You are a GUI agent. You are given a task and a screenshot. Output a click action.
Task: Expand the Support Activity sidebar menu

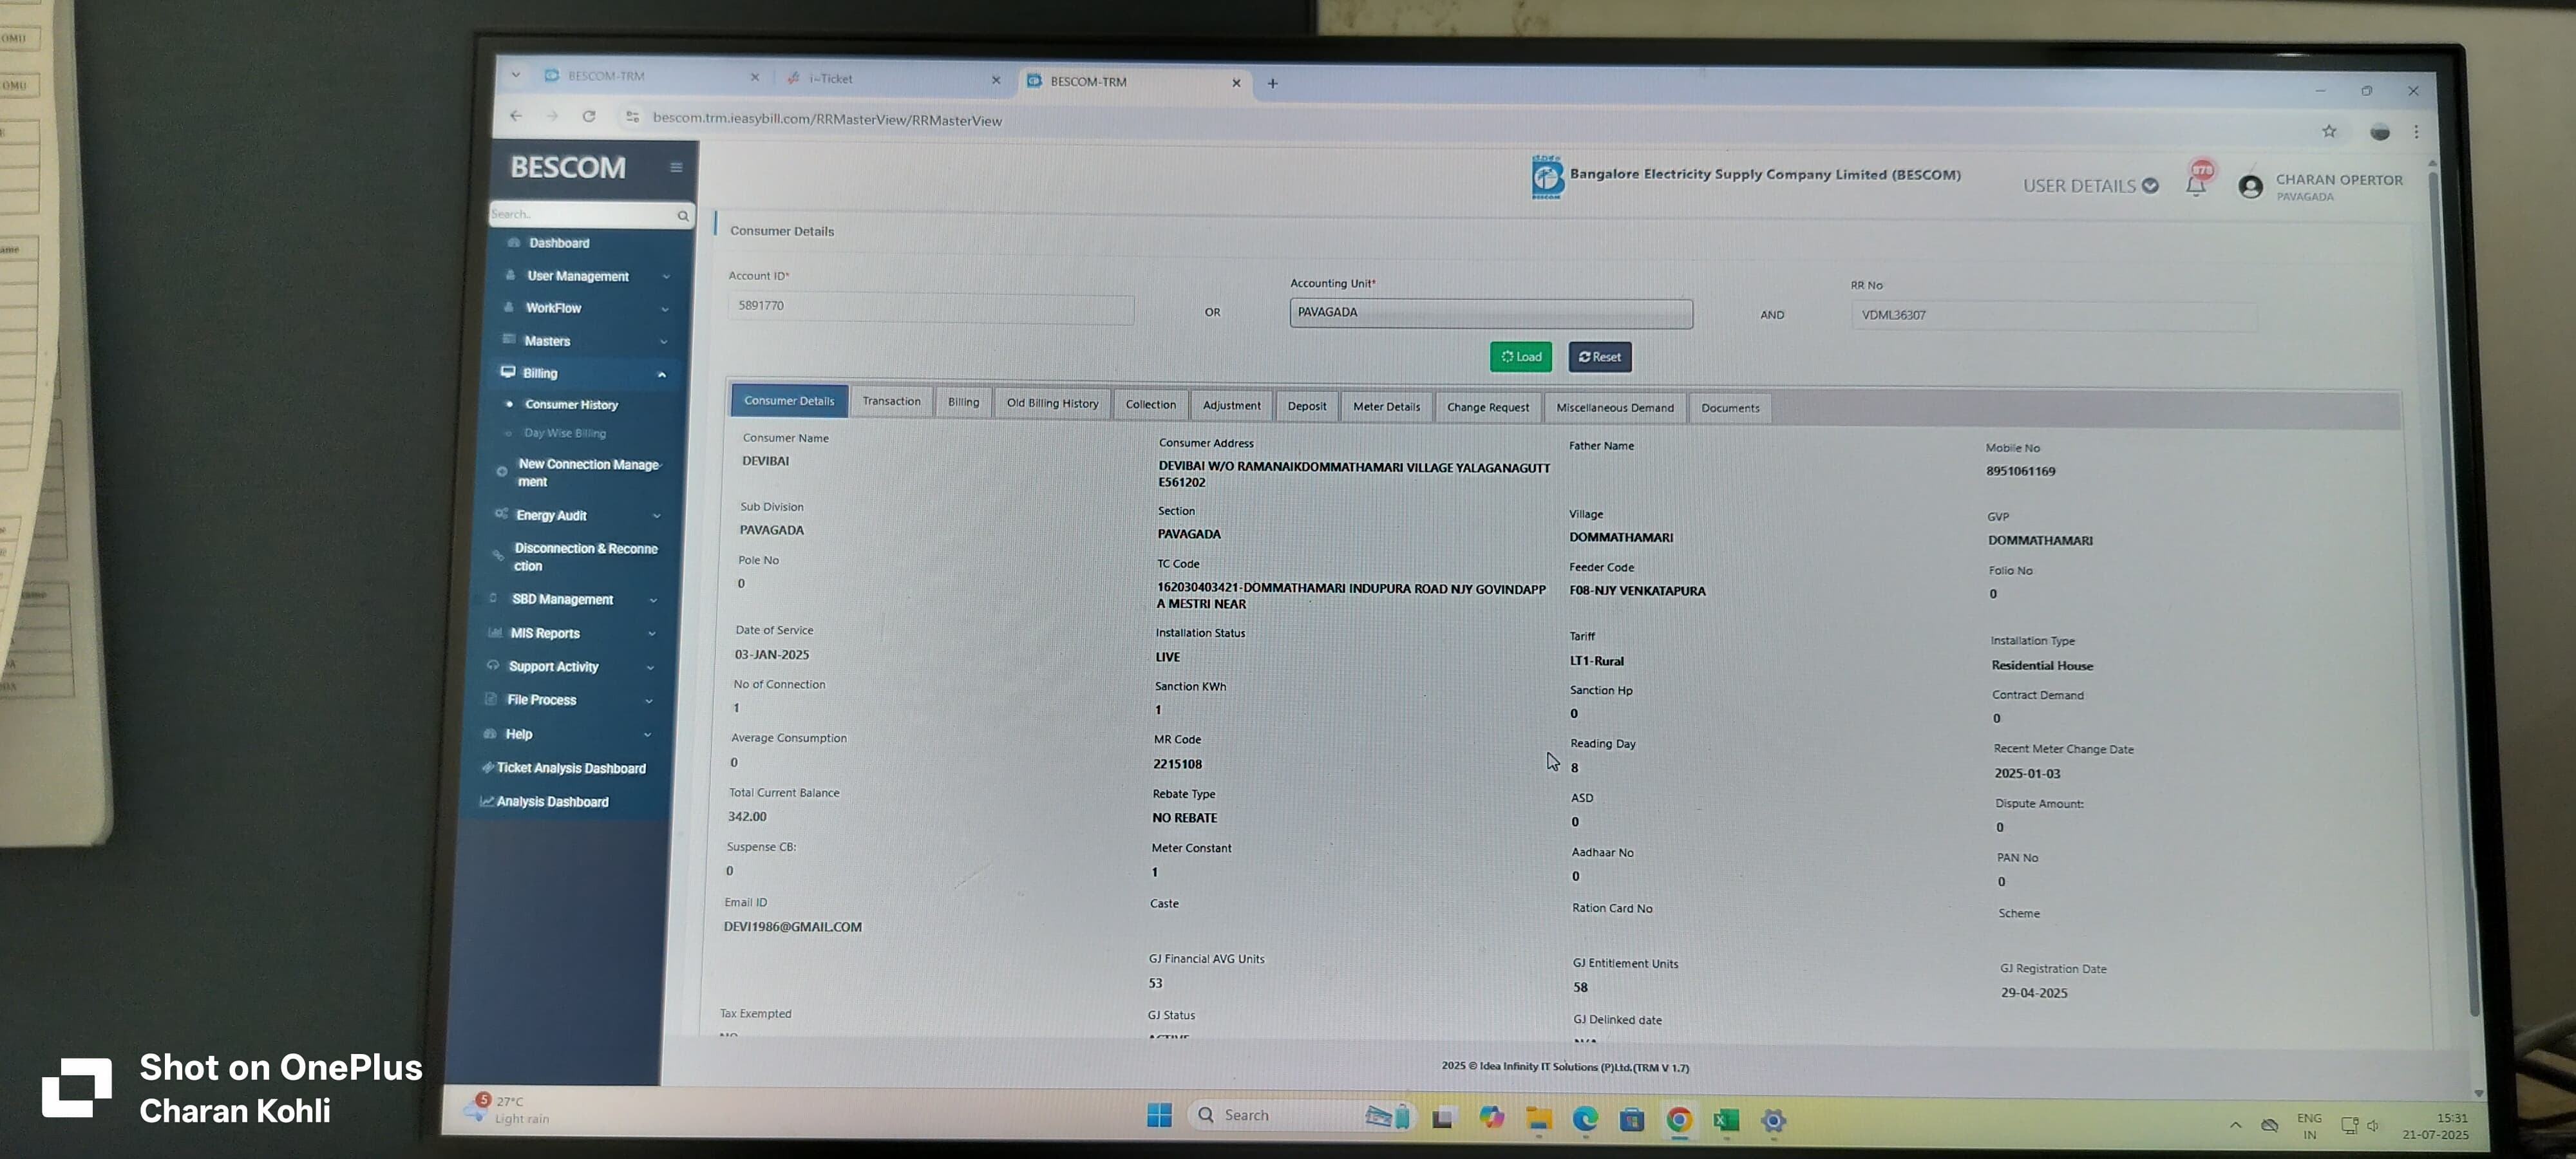click(570, 667)
